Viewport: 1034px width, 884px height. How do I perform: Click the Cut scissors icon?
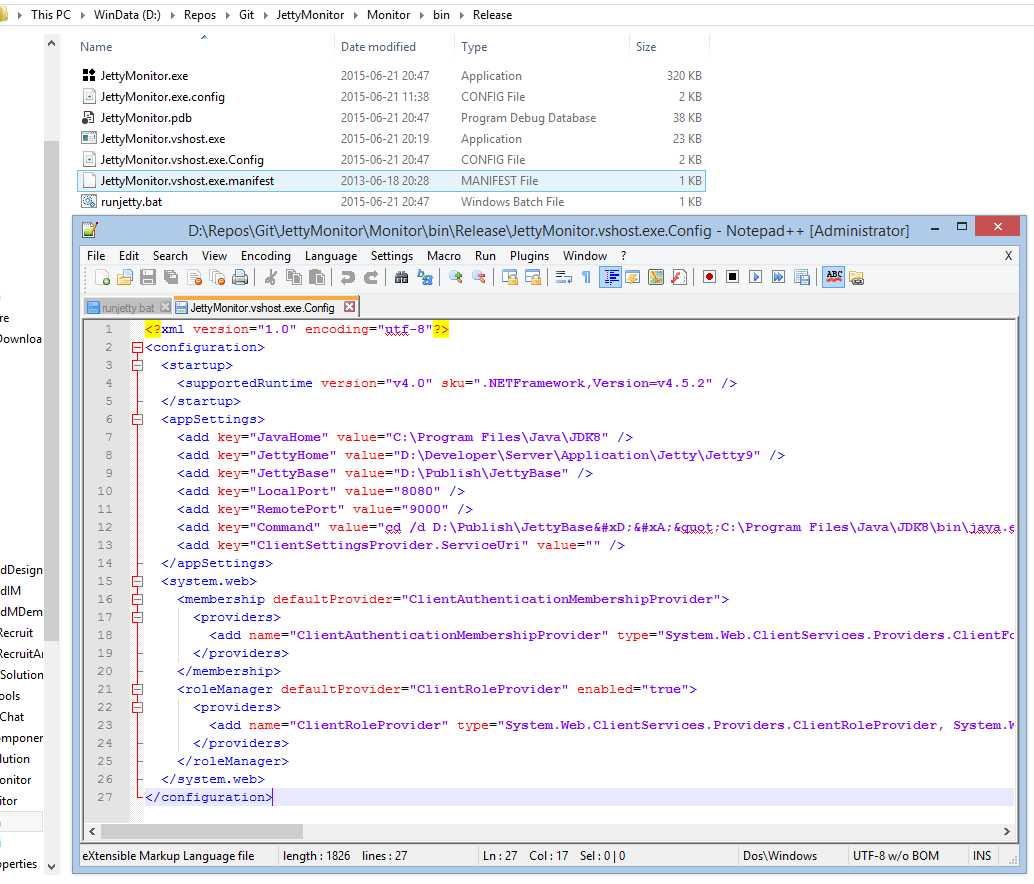coord(270,278)
